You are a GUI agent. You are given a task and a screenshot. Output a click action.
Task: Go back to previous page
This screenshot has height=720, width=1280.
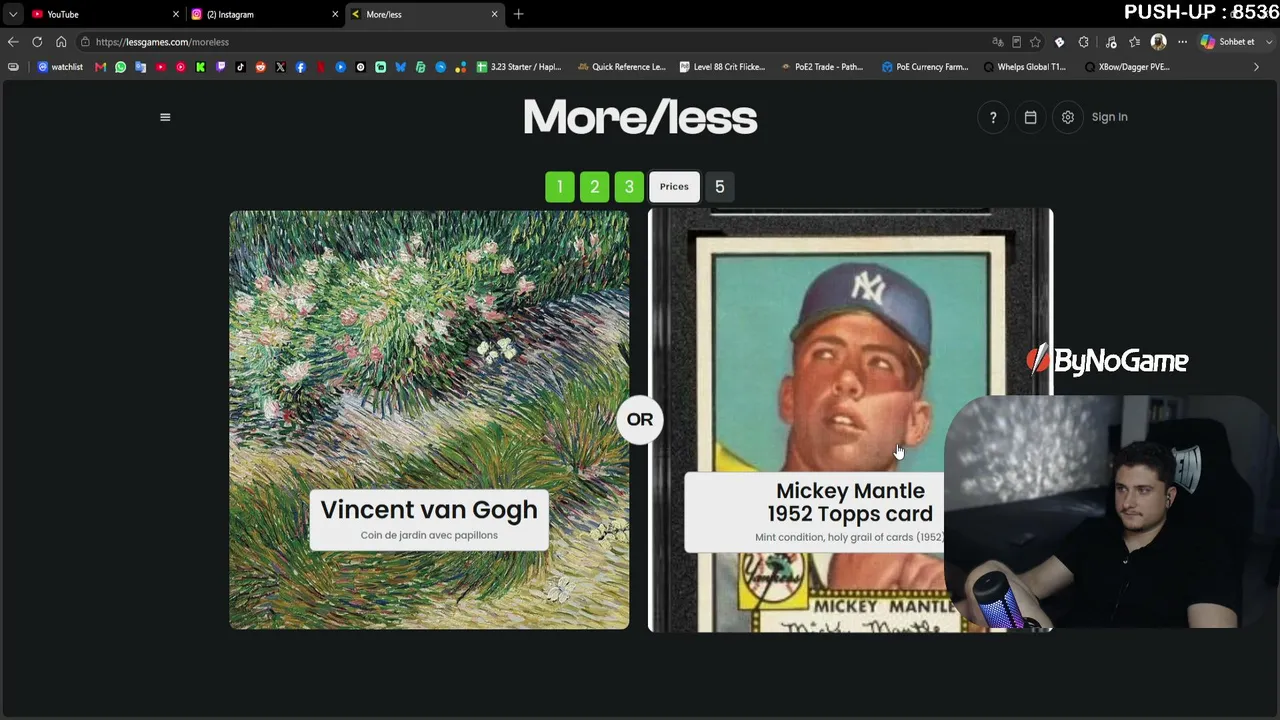[x=13, y=42]
